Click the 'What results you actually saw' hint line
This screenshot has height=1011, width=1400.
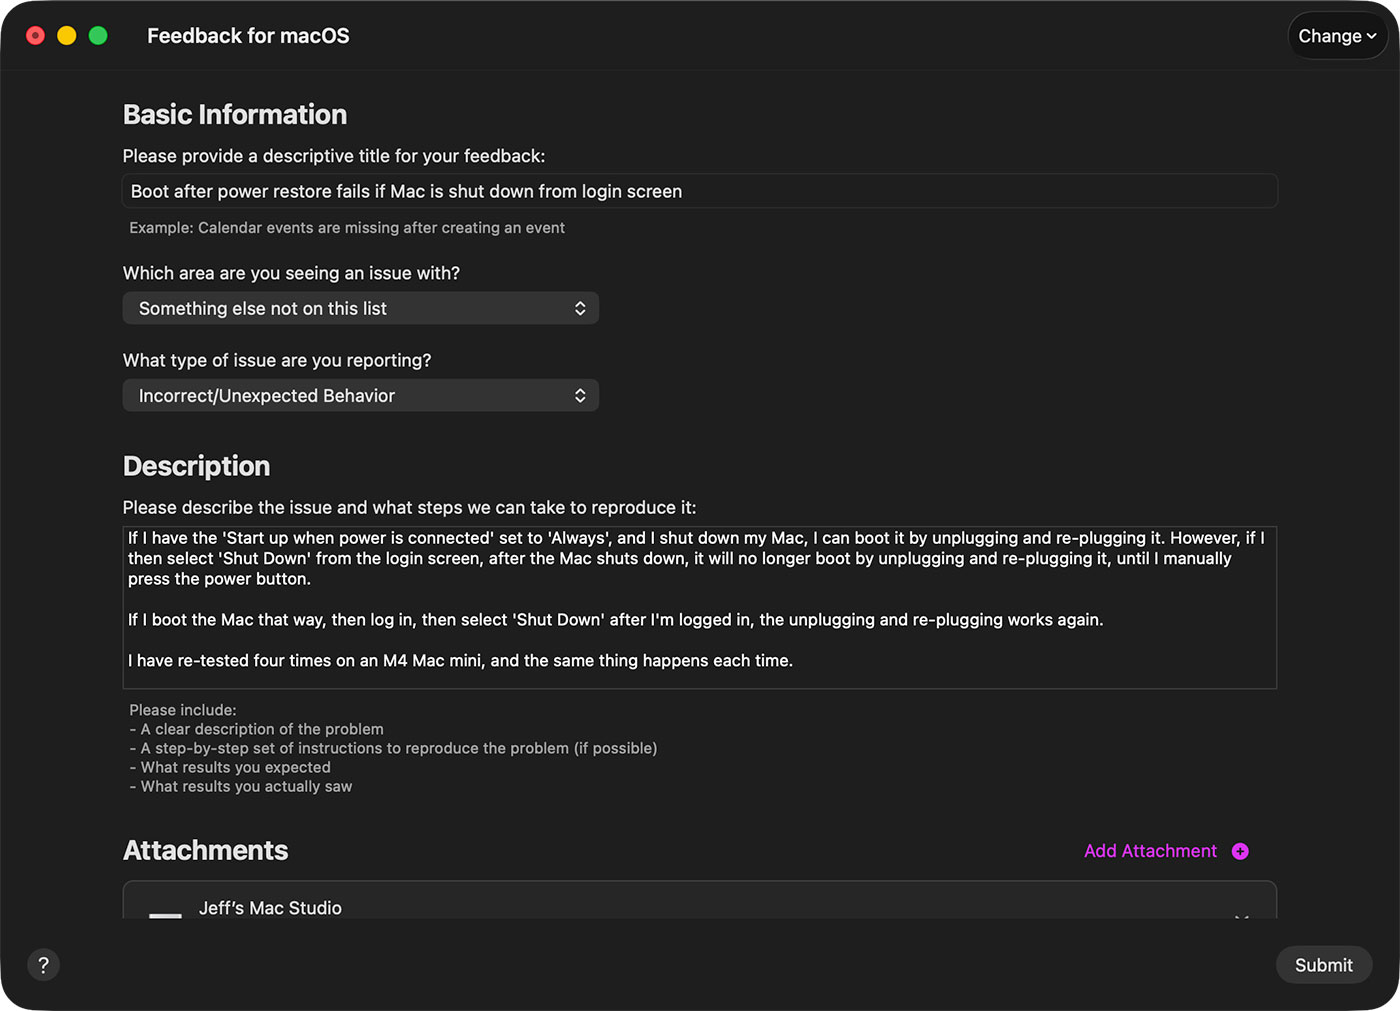pos(241,786)
